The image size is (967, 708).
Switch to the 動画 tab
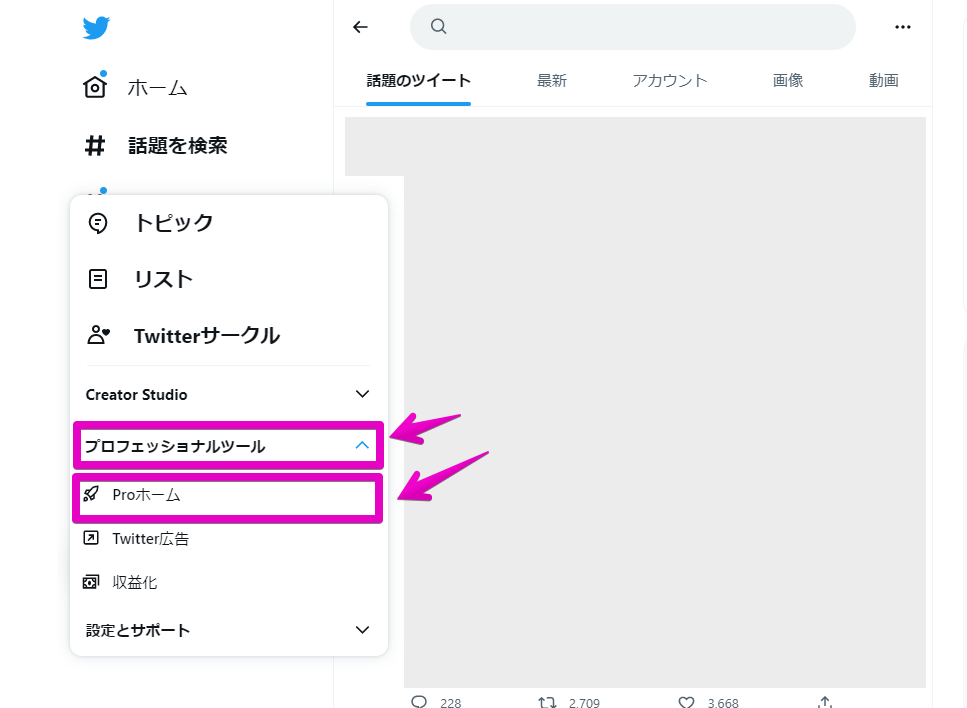click(x=883, y=81)
